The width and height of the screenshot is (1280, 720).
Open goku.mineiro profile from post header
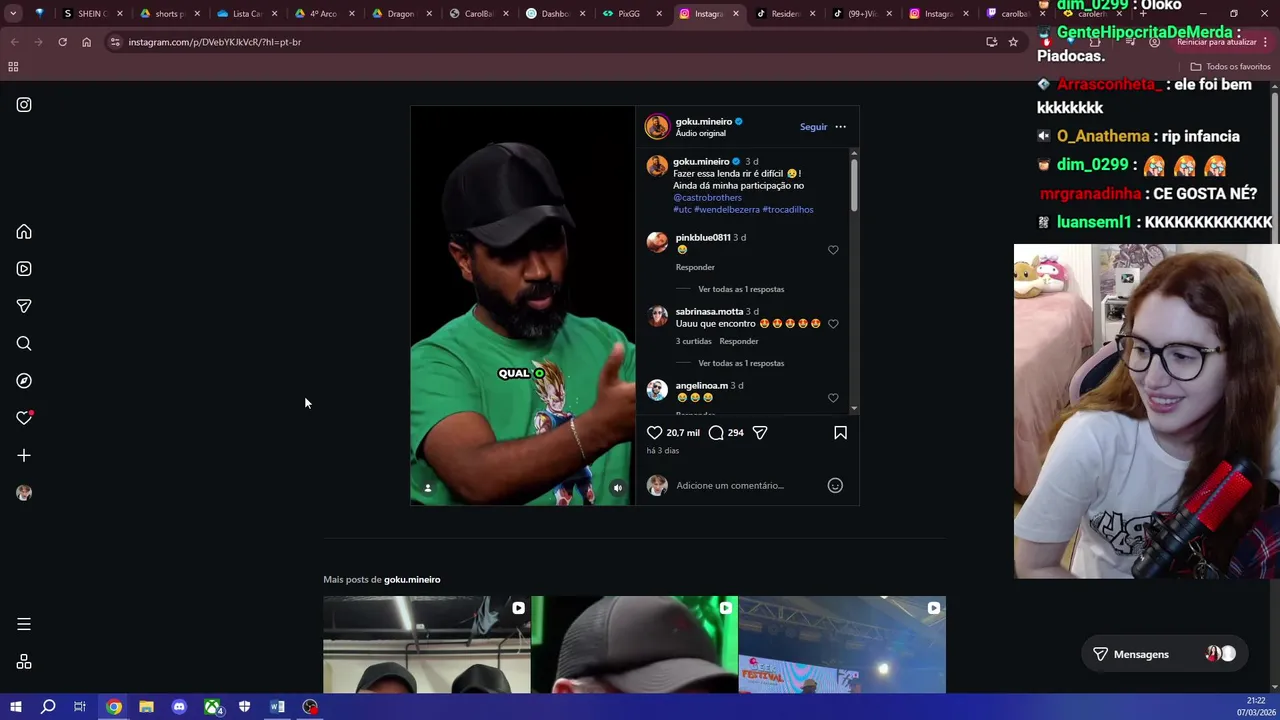(703, 122)
